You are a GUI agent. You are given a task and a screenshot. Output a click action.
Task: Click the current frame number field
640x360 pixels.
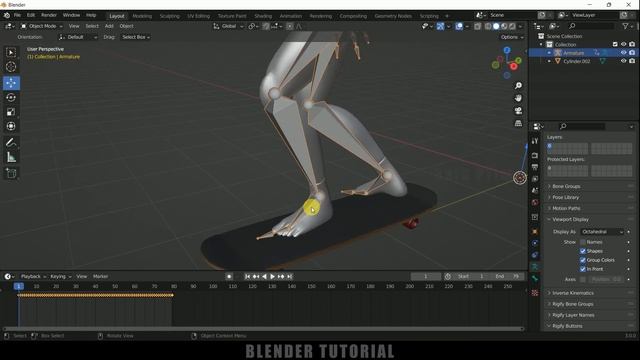coord(426,276)
